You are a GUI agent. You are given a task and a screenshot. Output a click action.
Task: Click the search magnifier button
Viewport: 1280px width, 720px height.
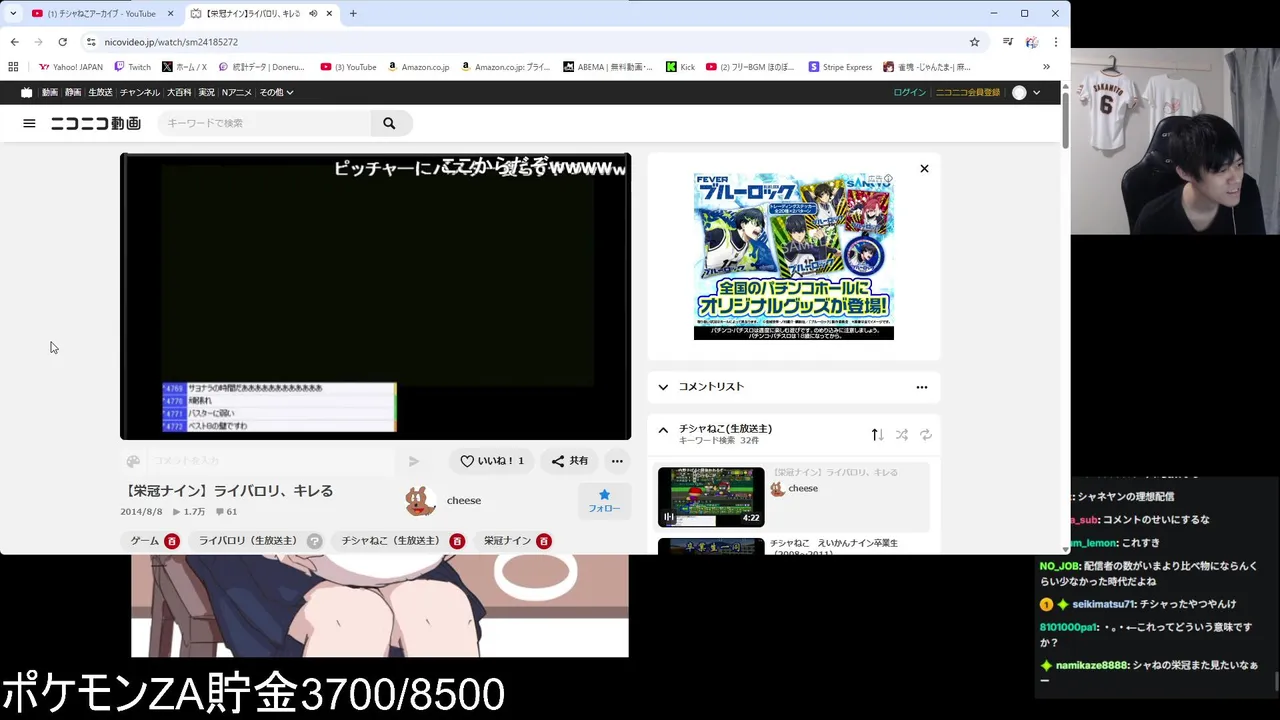pyautogui.click(x=389, y=123)
